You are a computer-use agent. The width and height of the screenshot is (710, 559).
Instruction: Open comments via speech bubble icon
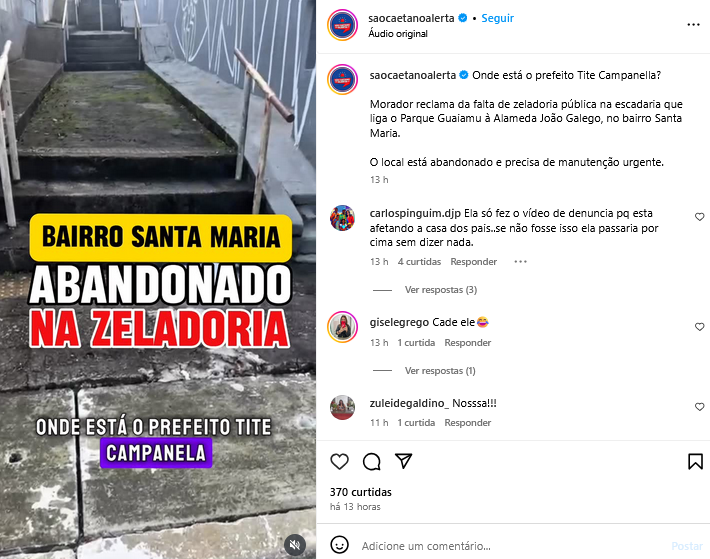pyautogui.click(x=371, y=462)
